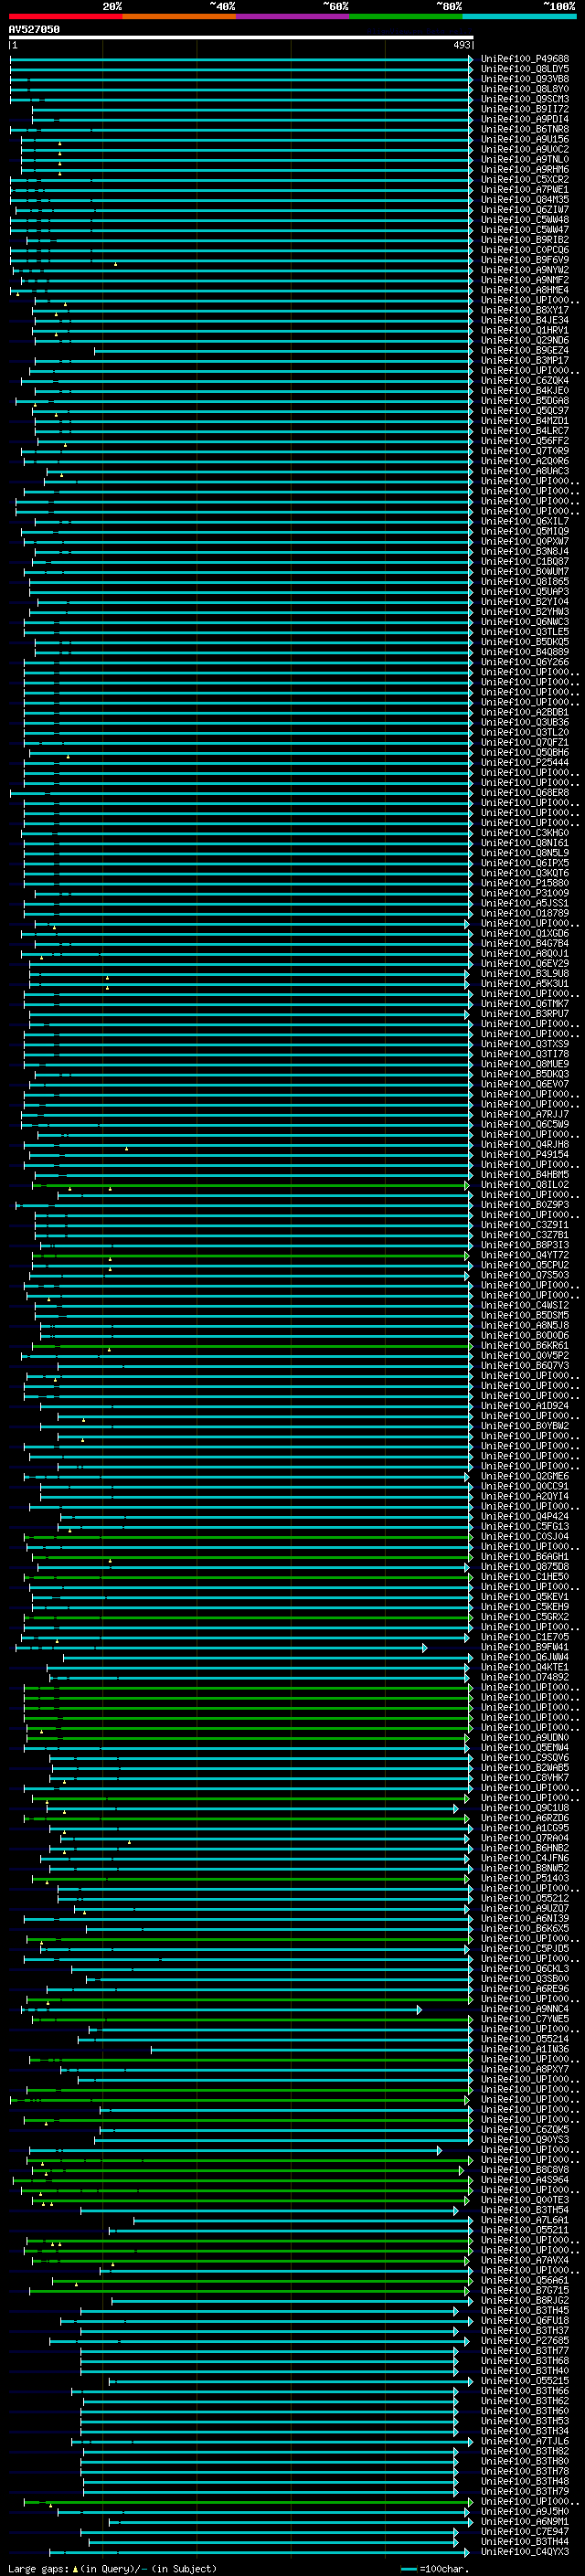Select hit UniRef100_O55214
Screen dimensions: 585x2576
pyautogui.click(x=525, y=2039)
